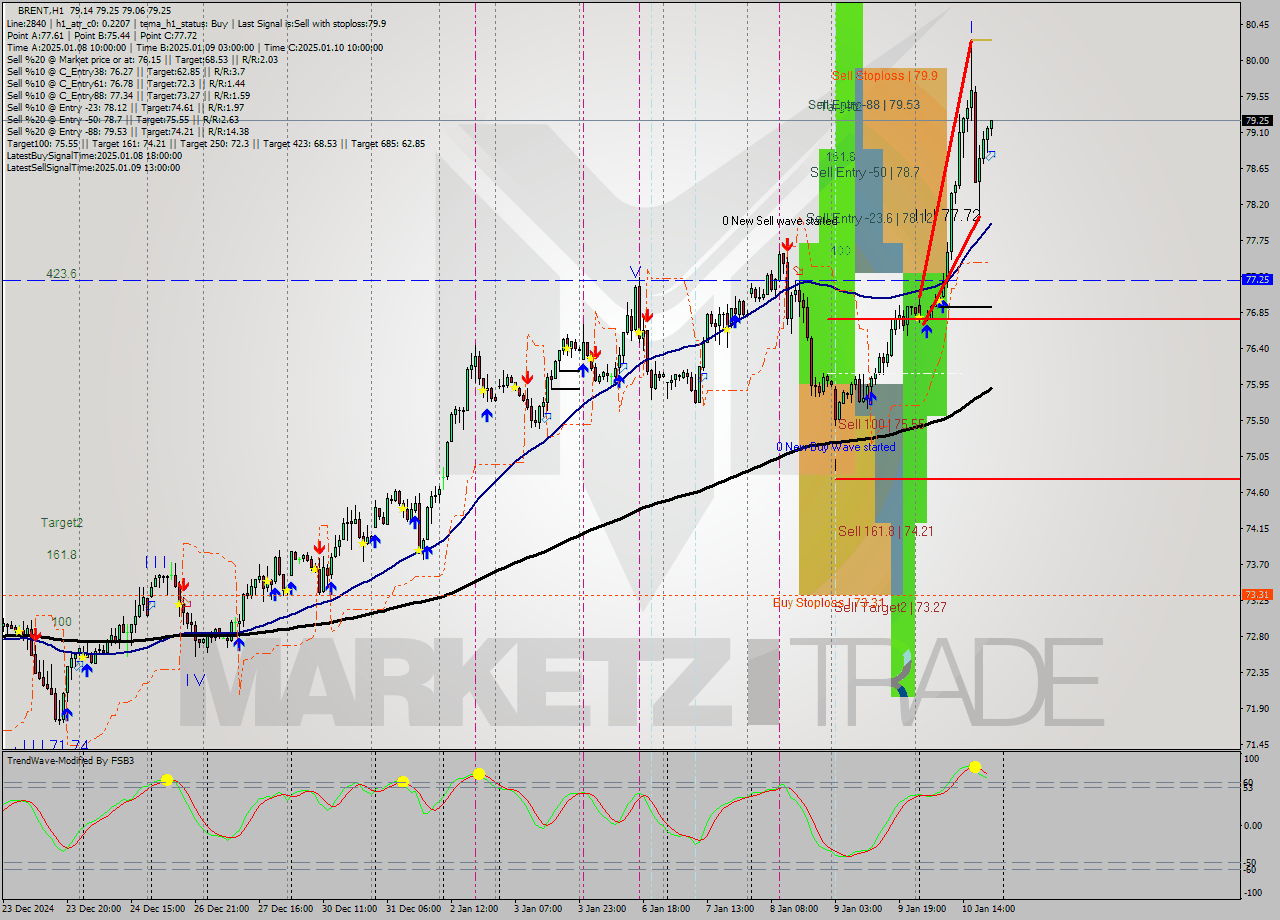1280x920 pixels.
Task: Click the 80.45 price scale value
Action: click(x=1257, y=24)
